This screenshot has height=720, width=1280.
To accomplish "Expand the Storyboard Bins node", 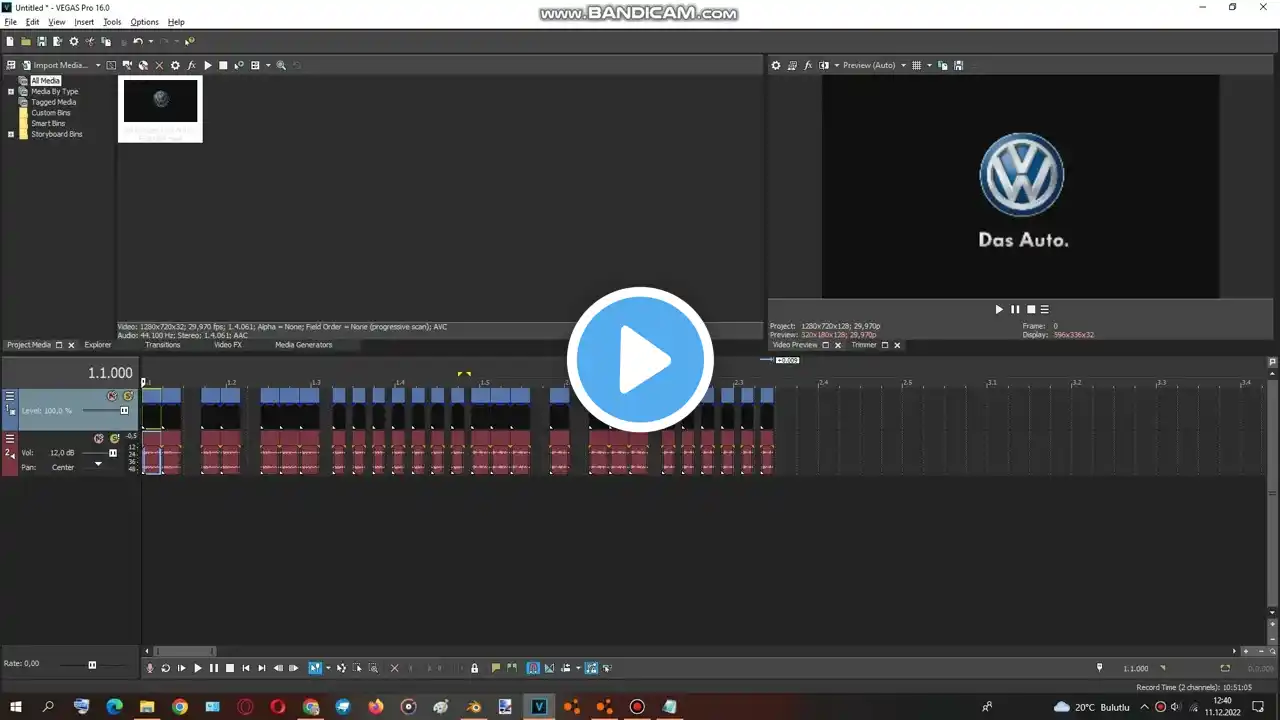I will click(11, 134).
